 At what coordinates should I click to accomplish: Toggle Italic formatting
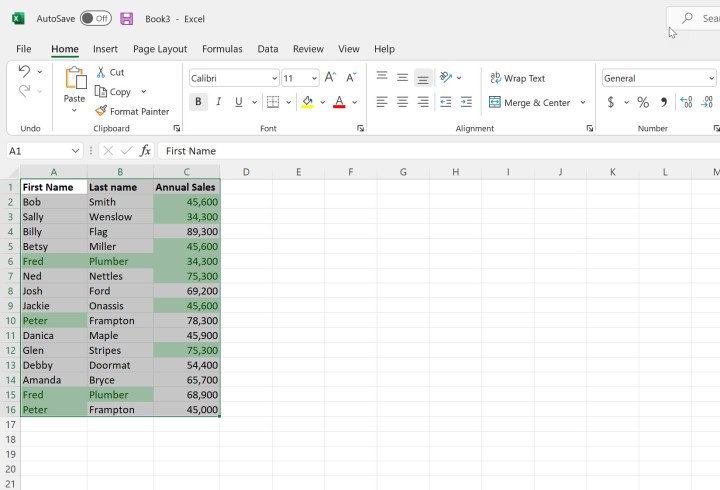click(218, 102)
